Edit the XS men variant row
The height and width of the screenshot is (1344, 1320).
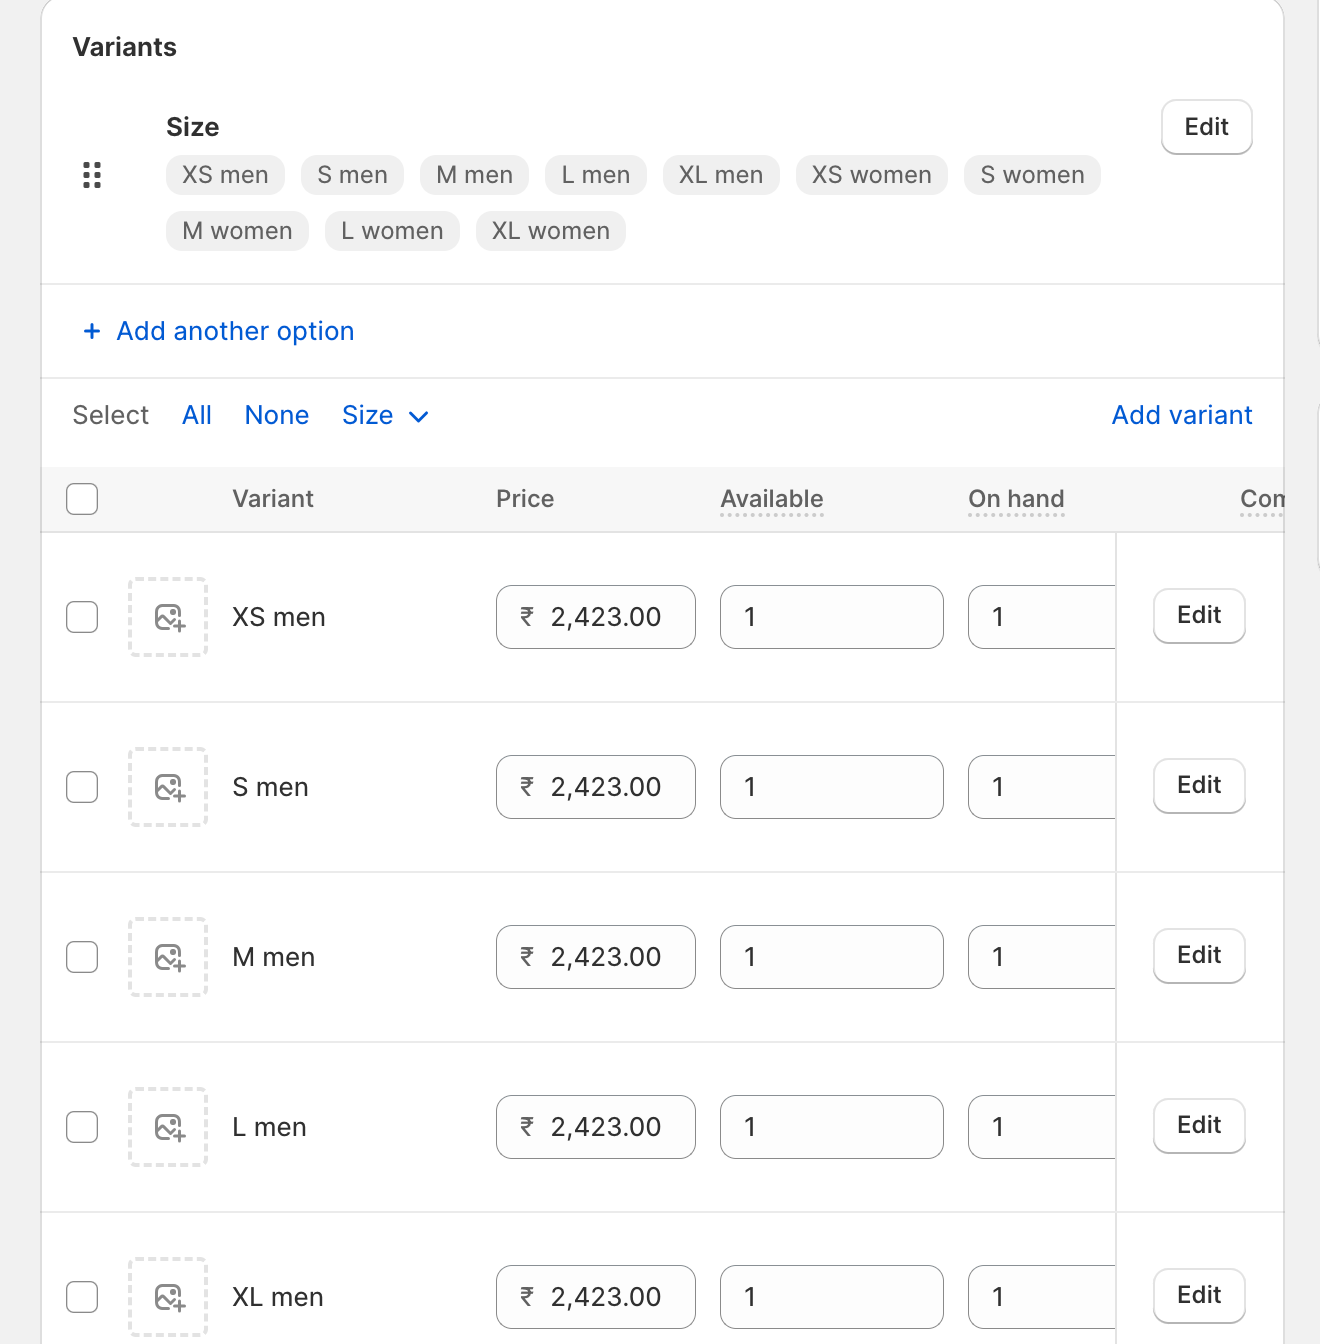(1199, 615)
